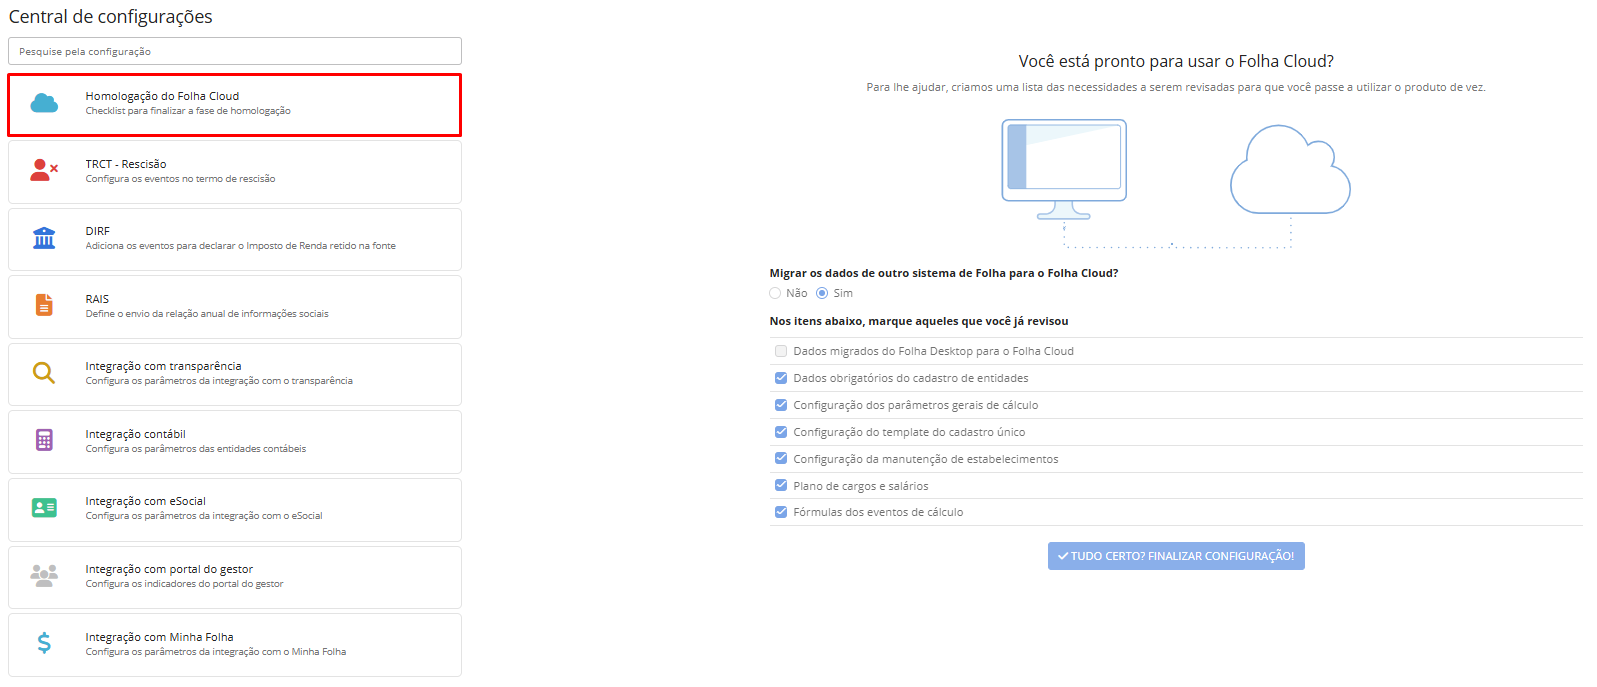Screen dimensions: 1597x687
Task: Click the blue bank DIRF icon
Action: tap(44, 238)
